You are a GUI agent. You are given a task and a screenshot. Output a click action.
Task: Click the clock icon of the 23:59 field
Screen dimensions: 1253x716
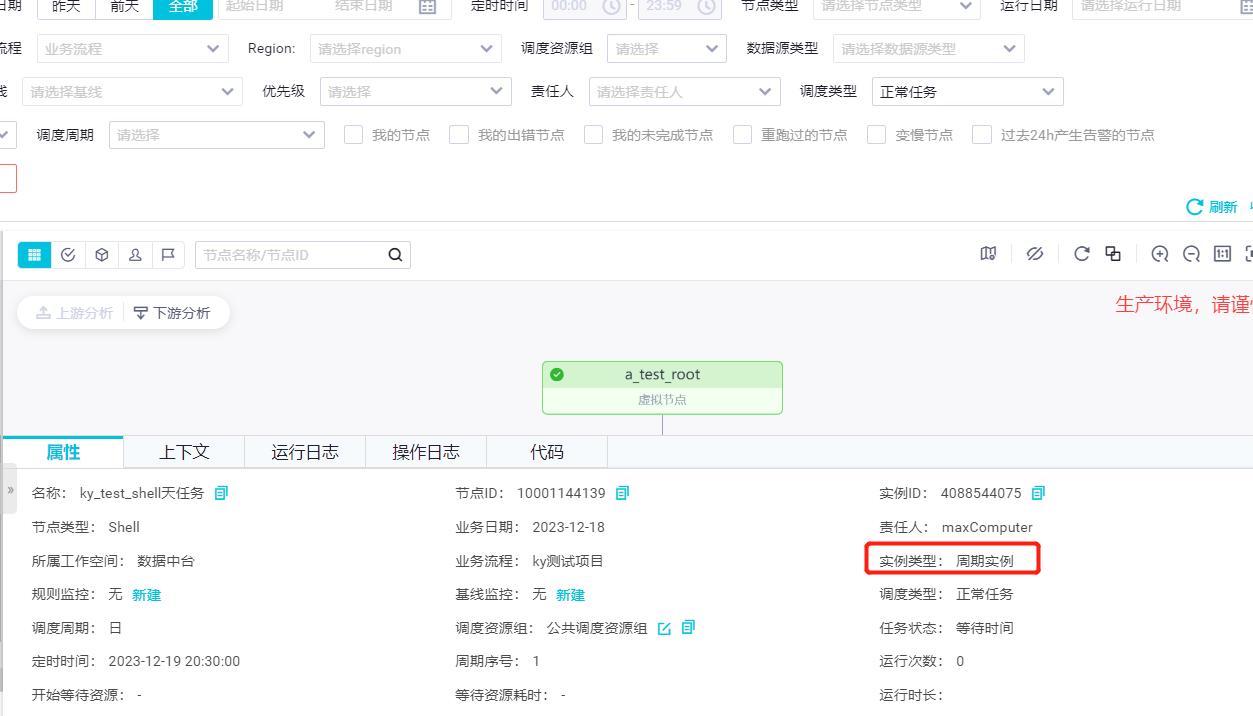click(706, 6)
